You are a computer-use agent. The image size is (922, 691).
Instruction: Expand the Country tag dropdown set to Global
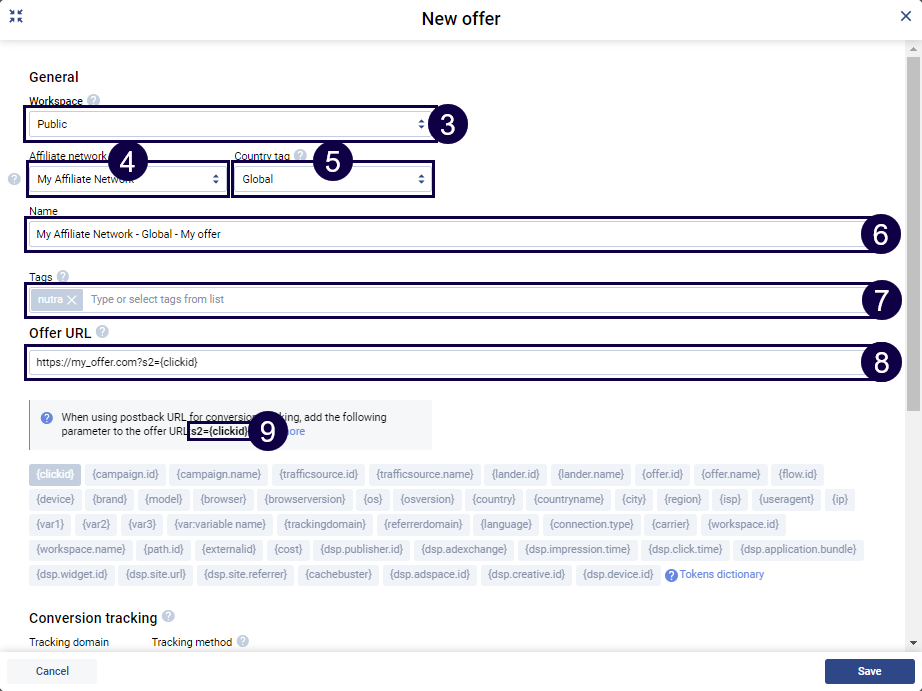coord(333,180)
